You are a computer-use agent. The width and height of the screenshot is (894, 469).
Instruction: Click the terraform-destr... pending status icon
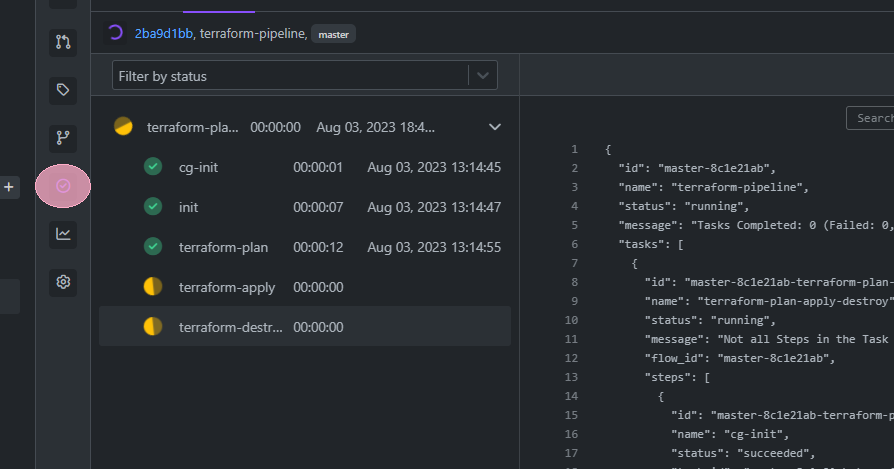pyautogui.click(x=153, y=327)
